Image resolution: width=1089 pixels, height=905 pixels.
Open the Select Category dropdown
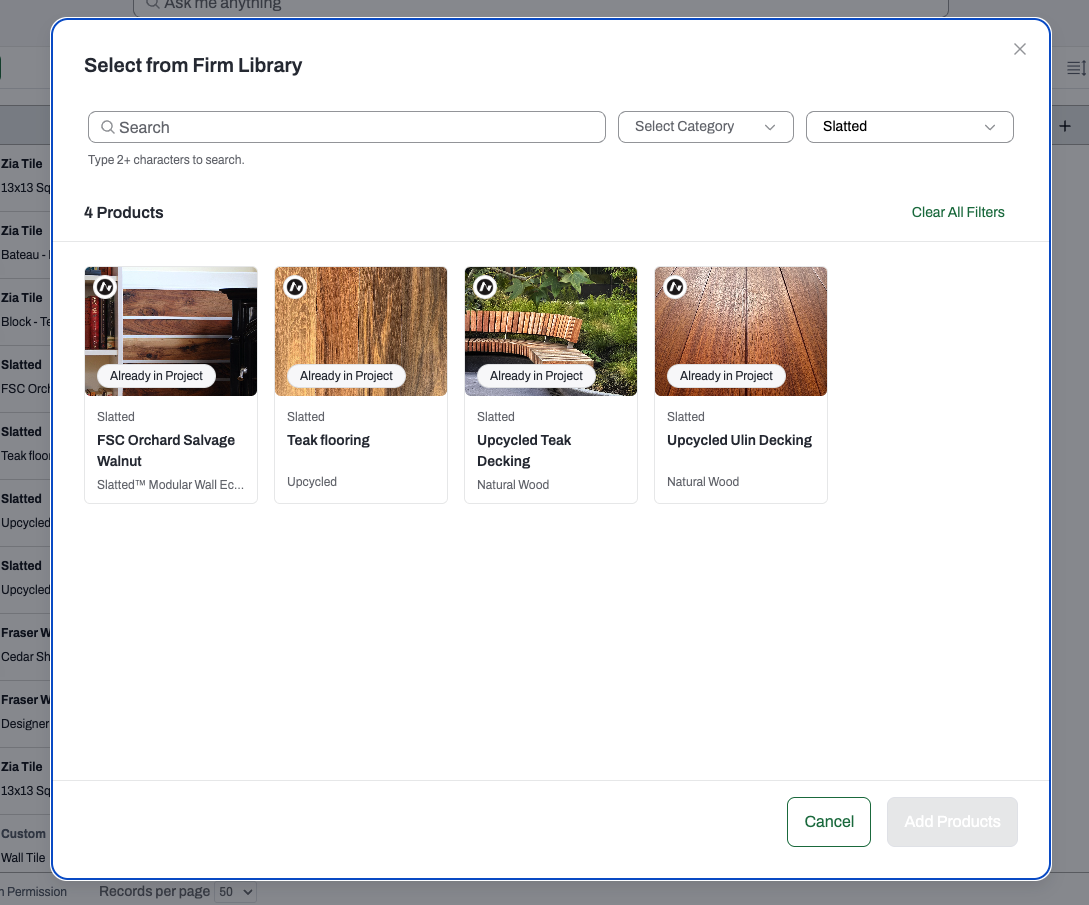pos(706,127)
